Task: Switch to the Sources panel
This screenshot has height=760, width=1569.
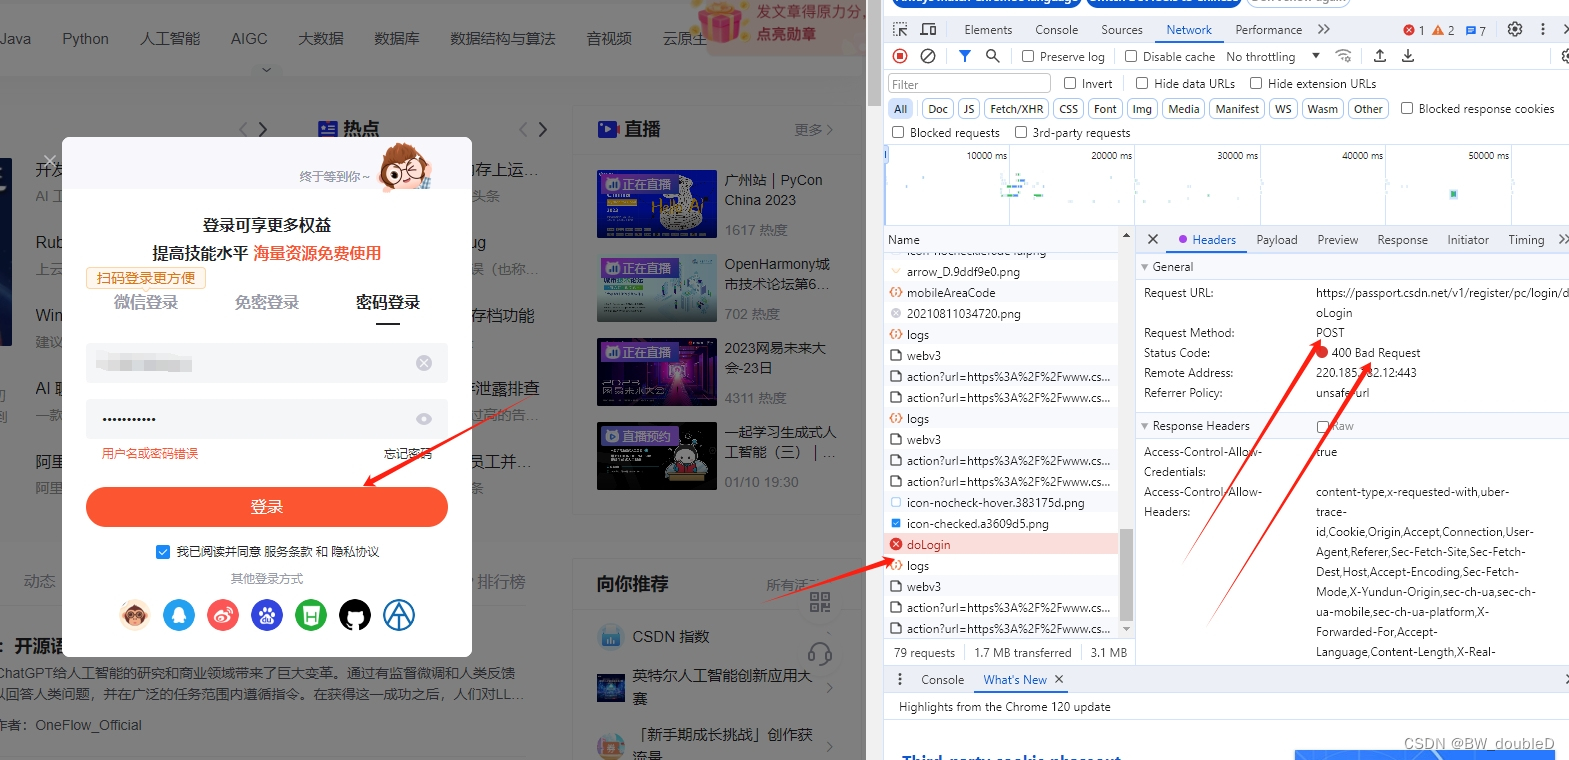Action: point(1122,30)
